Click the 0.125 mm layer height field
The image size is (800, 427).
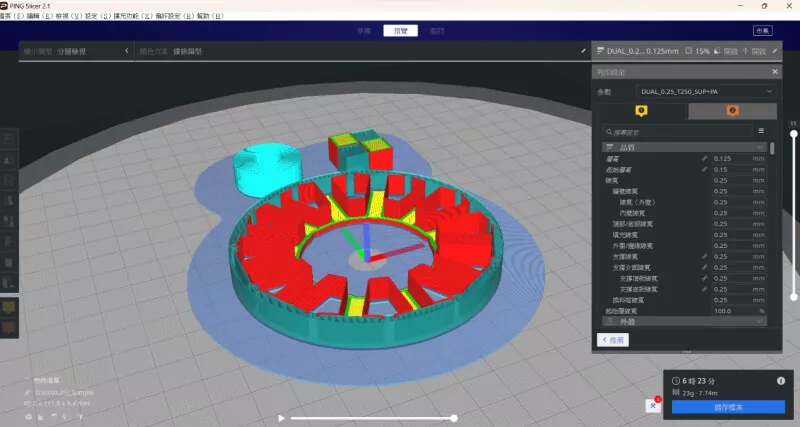click(739, 159)
